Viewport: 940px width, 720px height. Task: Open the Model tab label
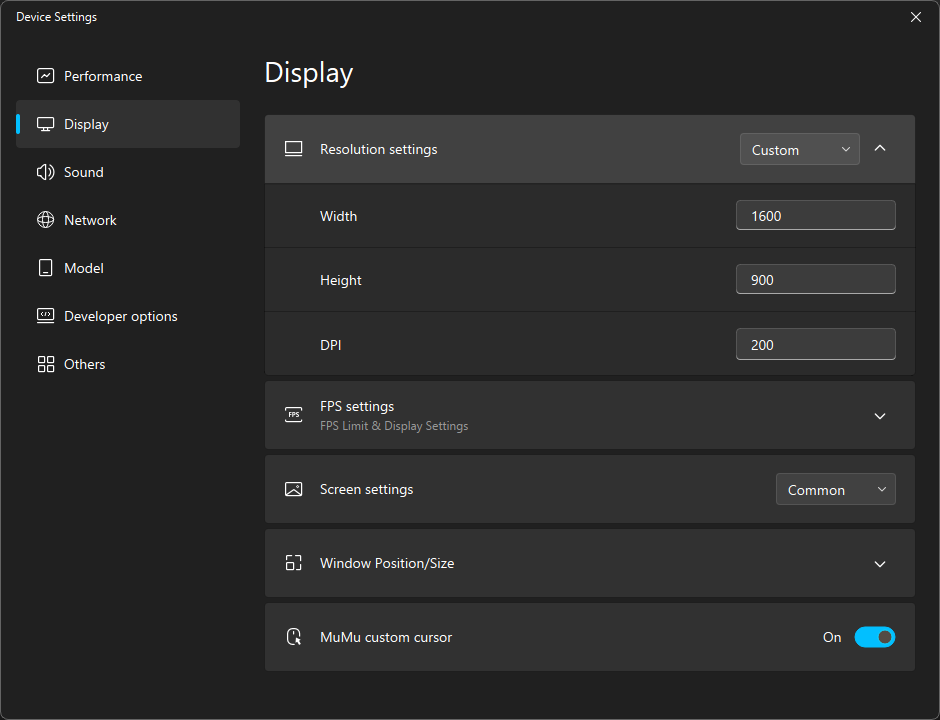[x=84, y=268]
